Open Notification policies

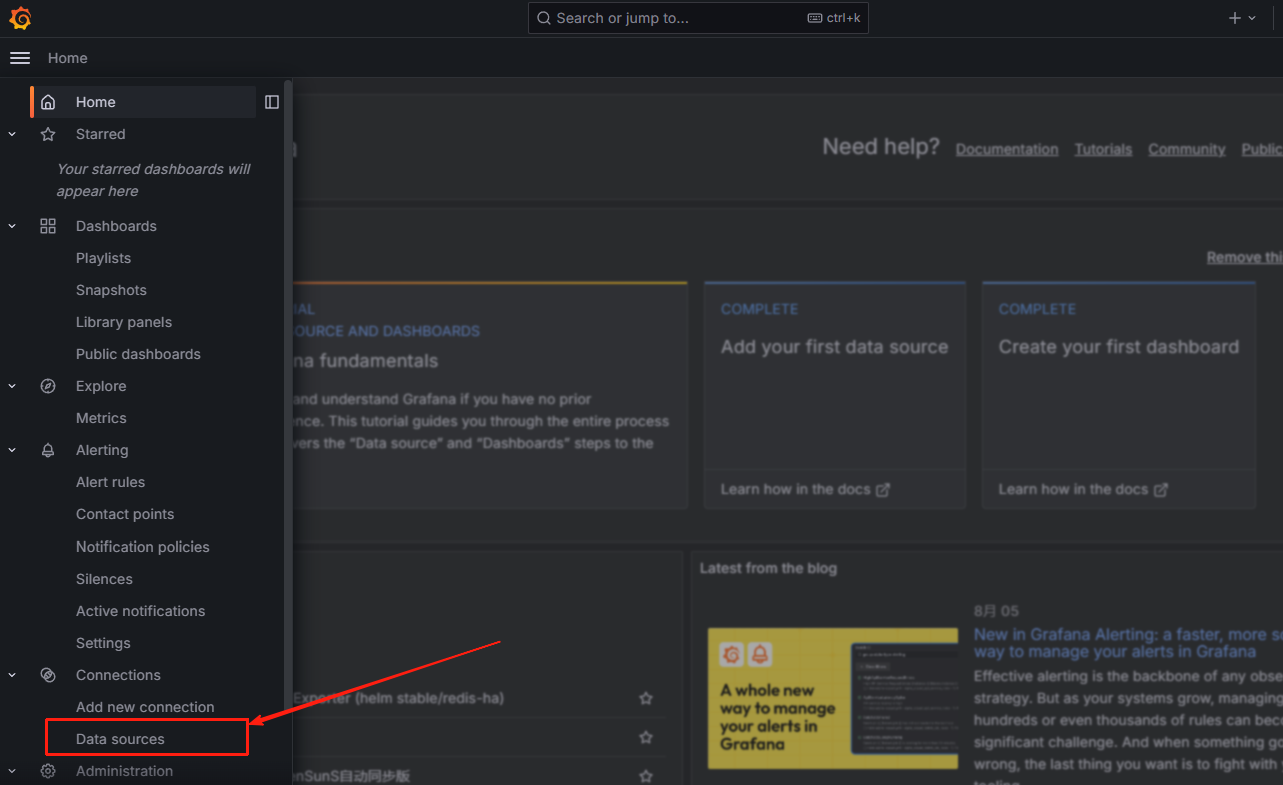pos(143,547)
